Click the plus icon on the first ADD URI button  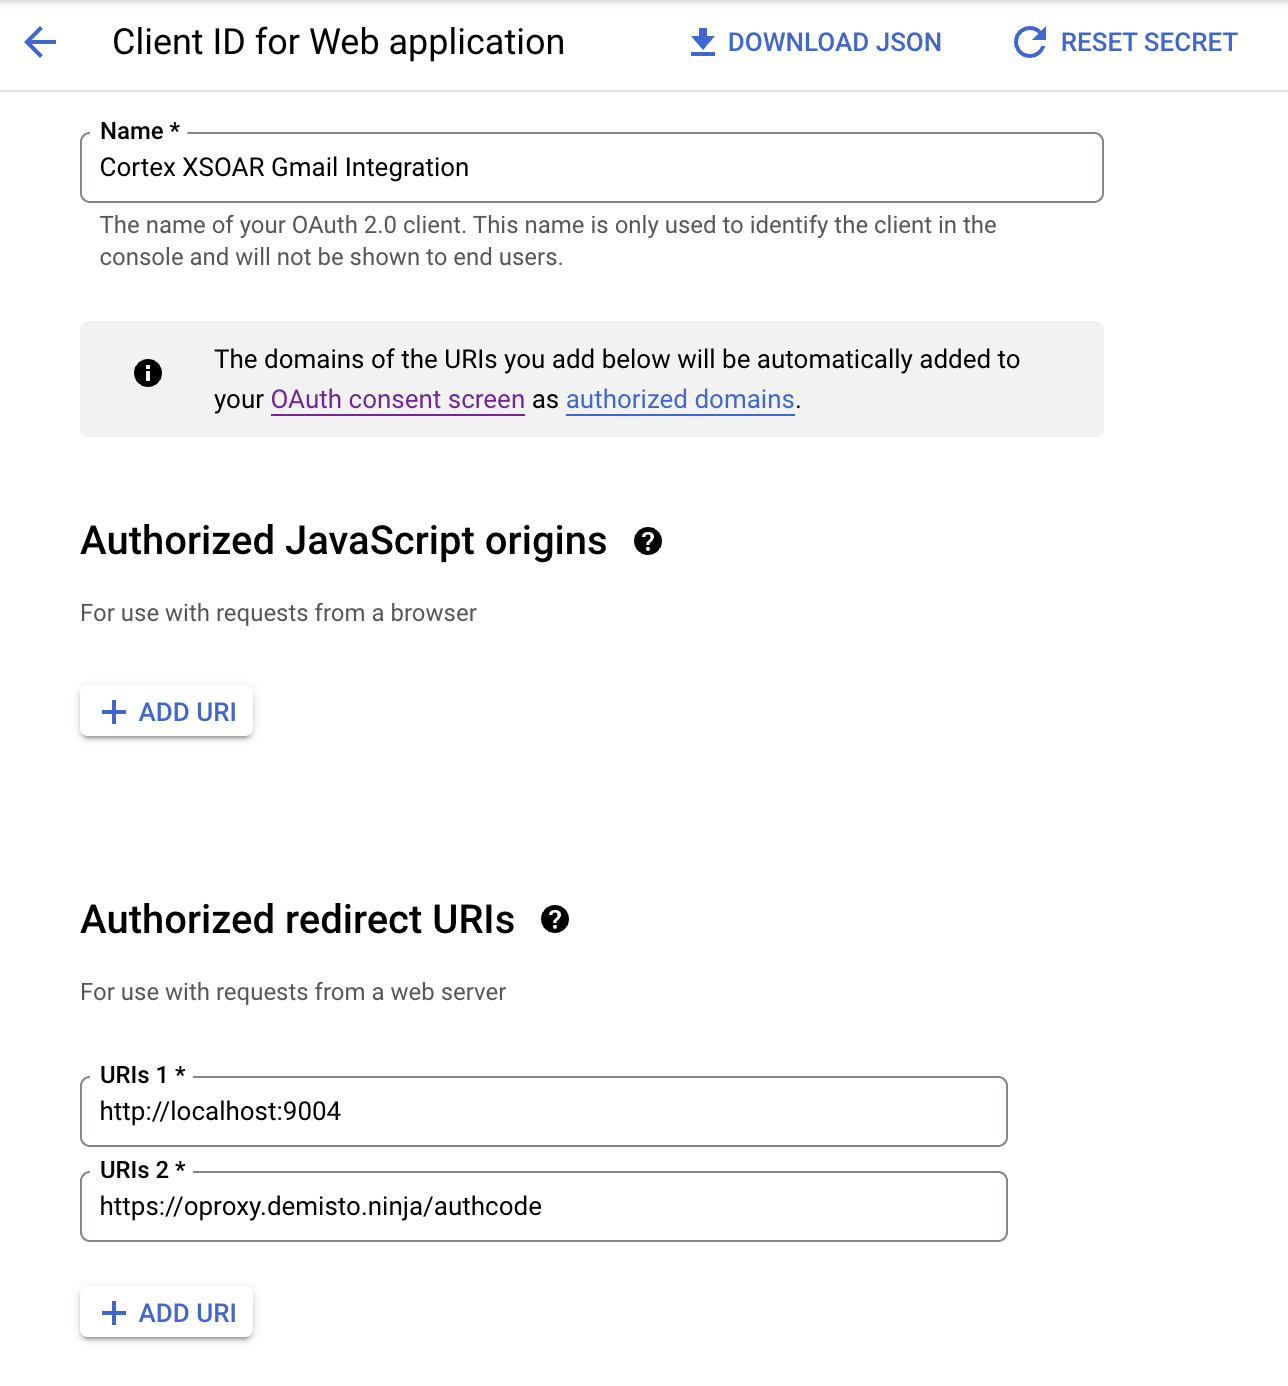tap(113, 711)
